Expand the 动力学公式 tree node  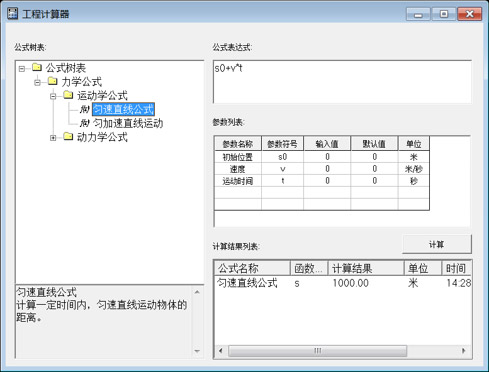tap(53, 138)
